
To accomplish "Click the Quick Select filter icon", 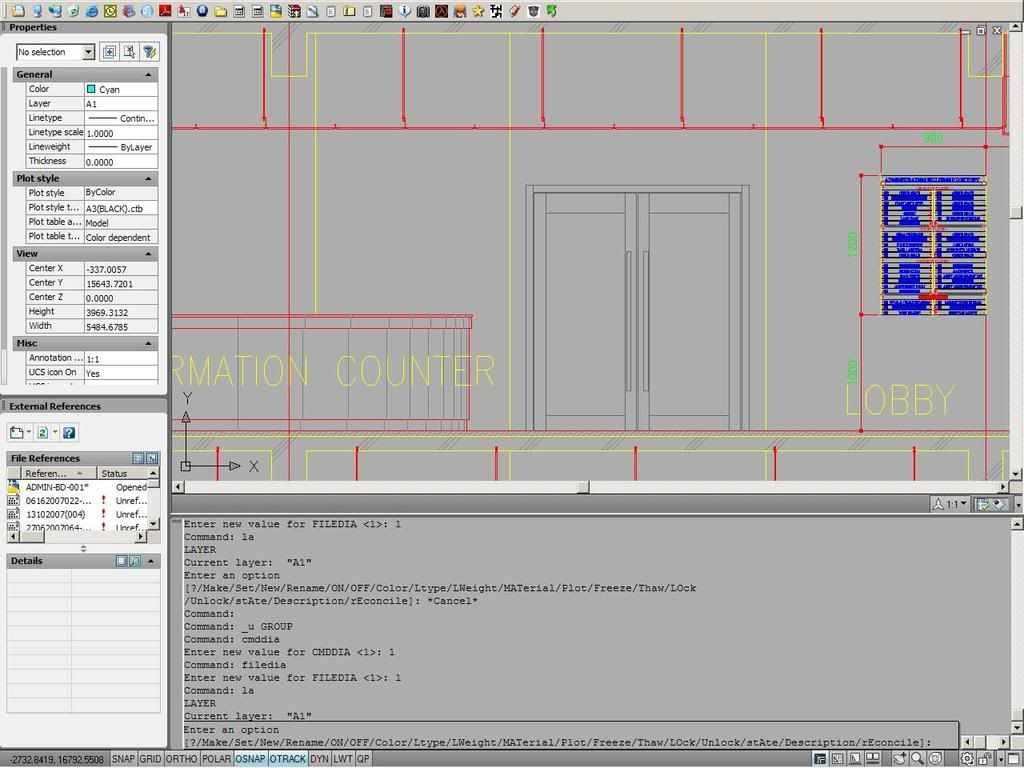I will 149,52.
